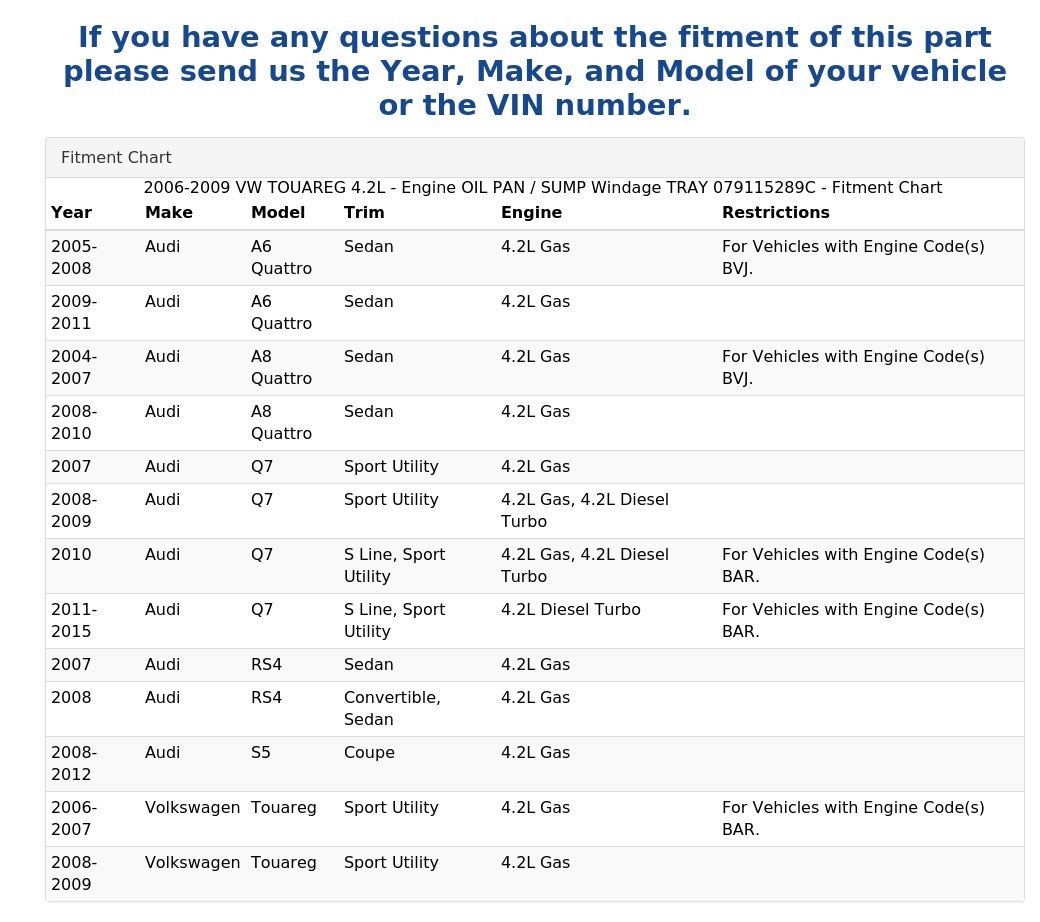This screenshot has width=1040, height=922.
Task: Click the 'Restrictions' column header
Action: tap(775, 212)
